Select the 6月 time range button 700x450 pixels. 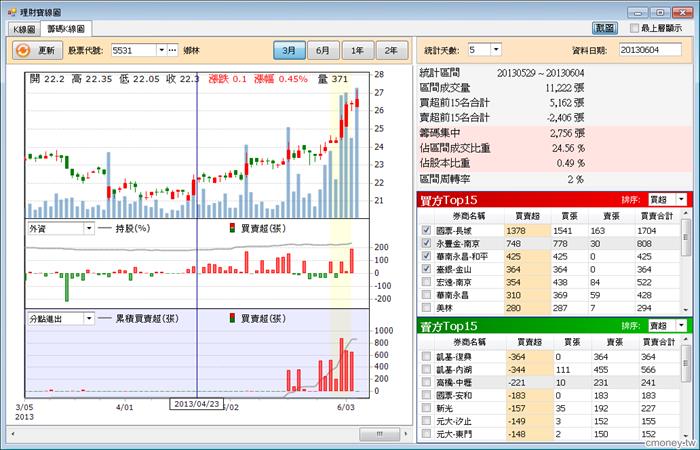(323, 49)
